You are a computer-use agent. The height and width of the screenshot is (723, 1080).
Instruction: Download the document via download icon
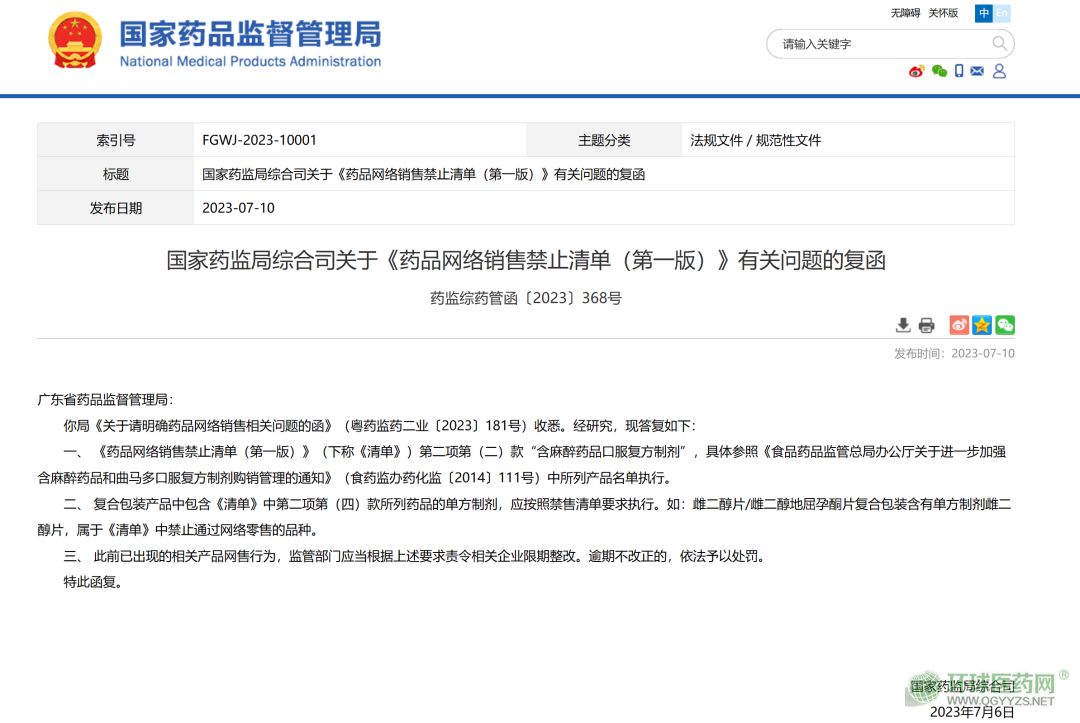point(903,325)
